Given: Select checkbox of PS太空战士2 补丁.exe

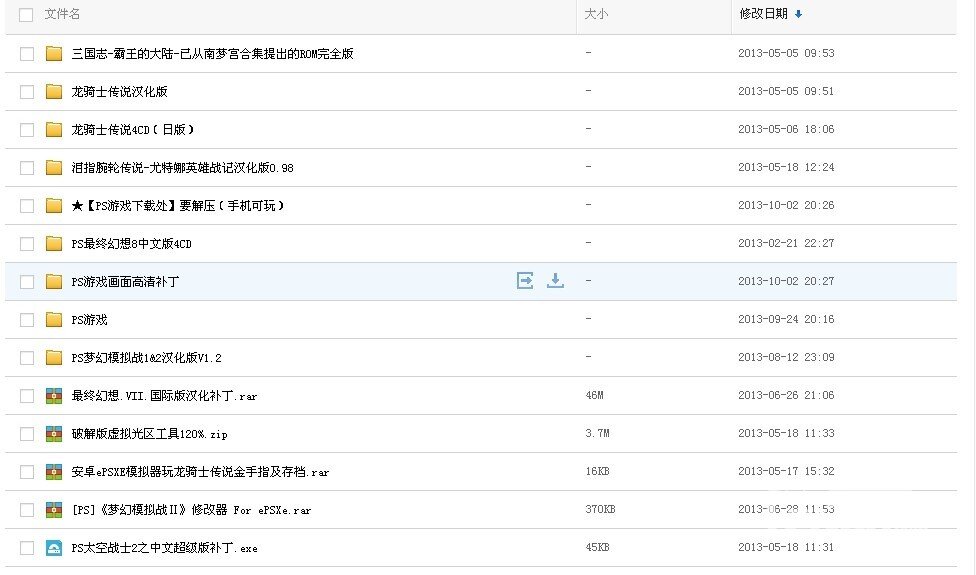Looking at the screenshot, I should coord(27,548).
